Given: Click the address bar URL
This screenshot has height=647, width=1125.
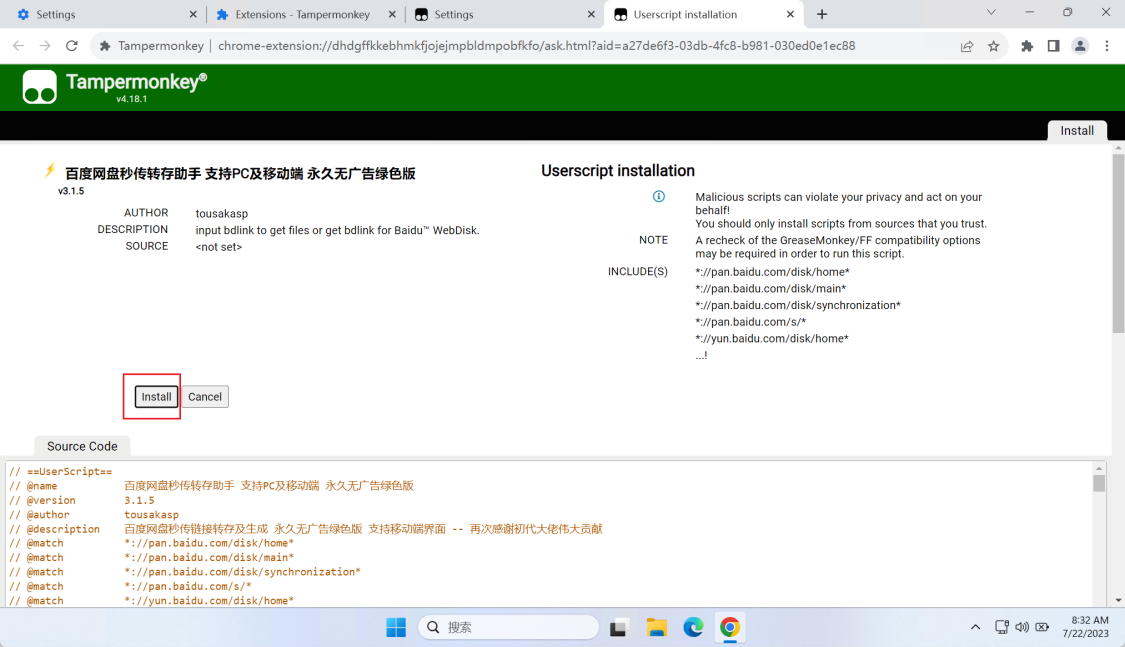Looking at the screenshot, I should tap(536, 46).
